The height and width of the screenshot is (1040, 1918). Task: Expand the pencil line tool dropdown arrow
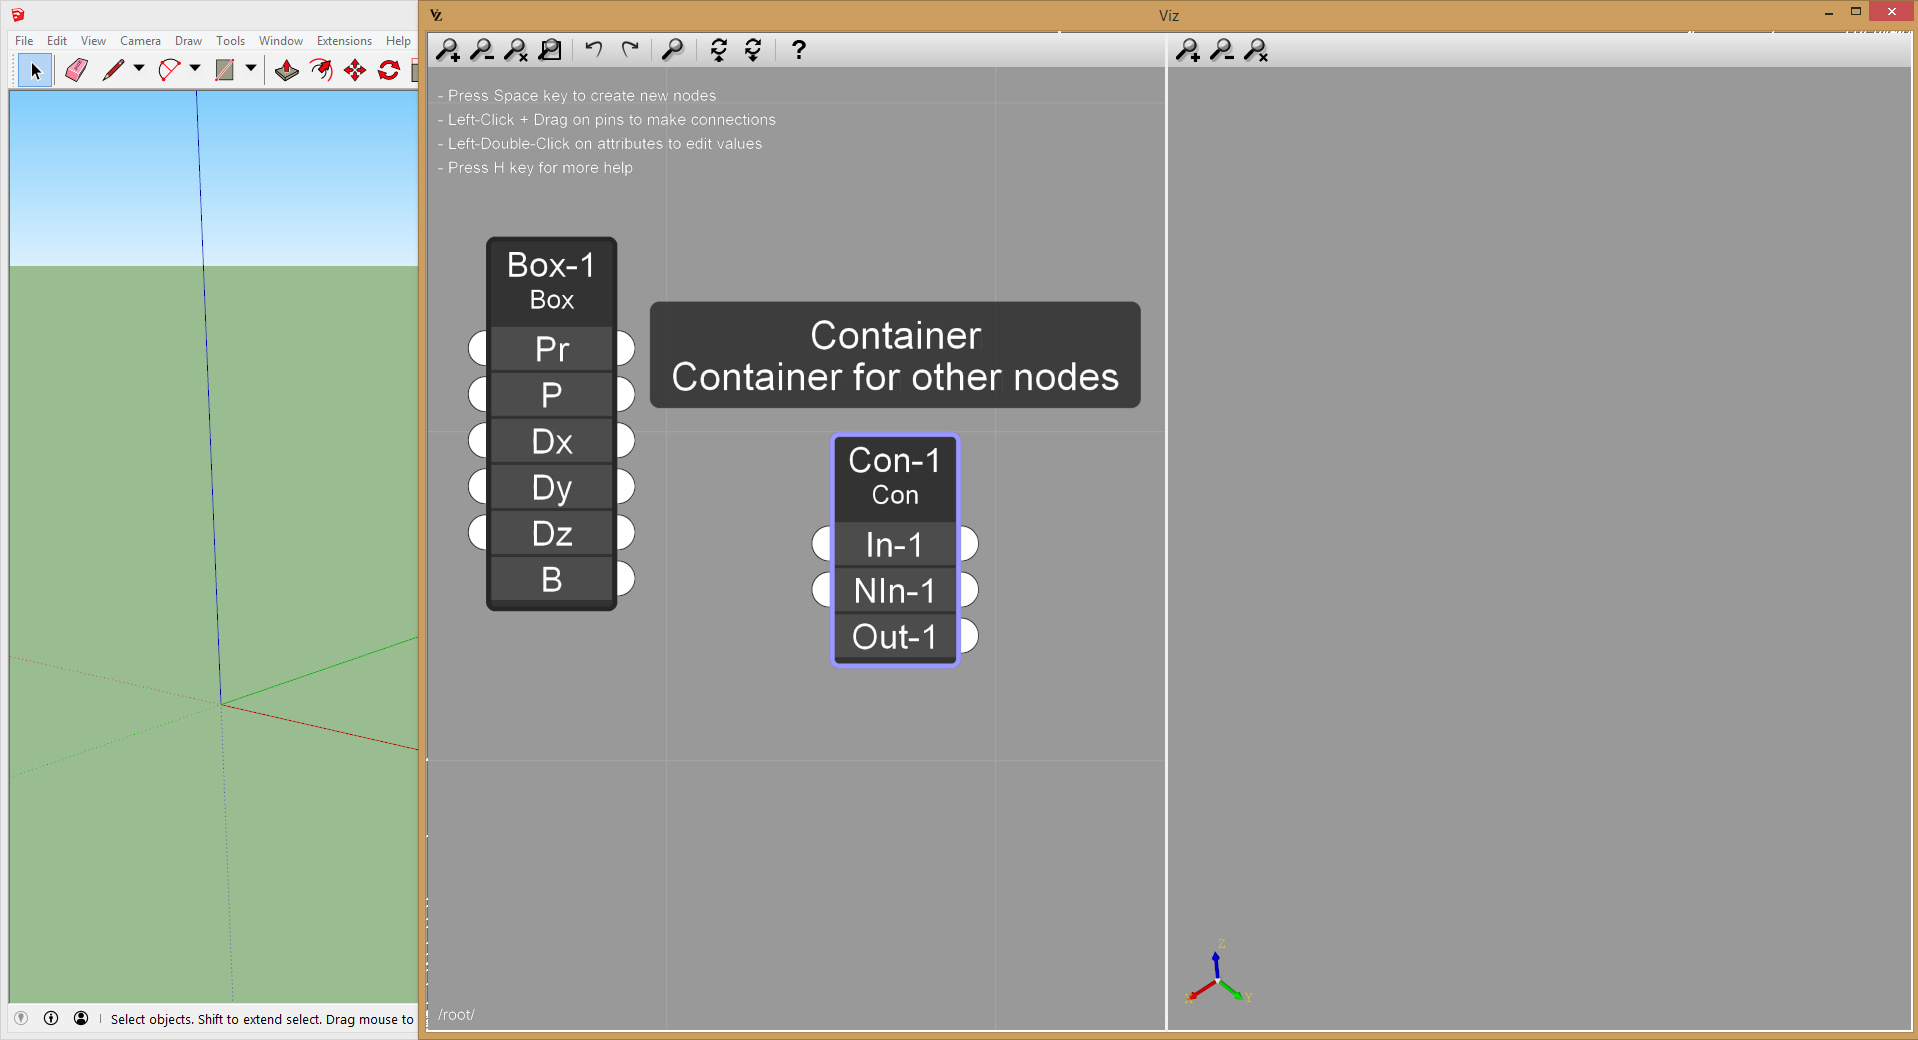[x=139, y=69]
